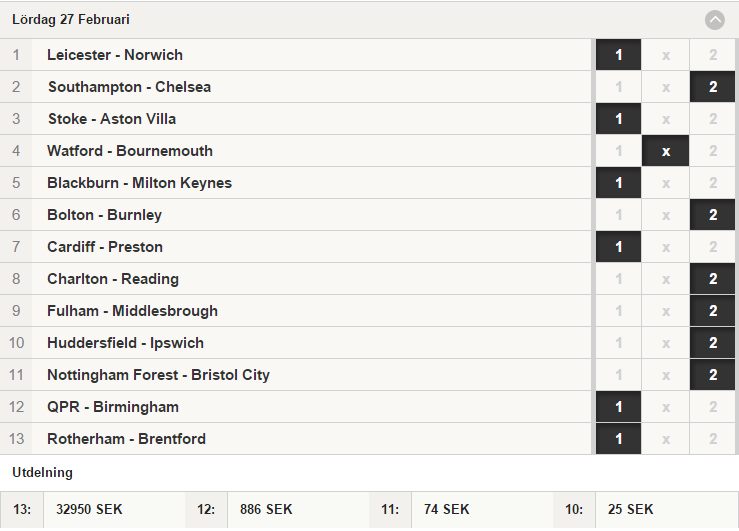This screenshot has height=531, width=739.
Task: Toggle selected 2 on Huddersfield - Ipswich
Action: [x=713, y=343]
